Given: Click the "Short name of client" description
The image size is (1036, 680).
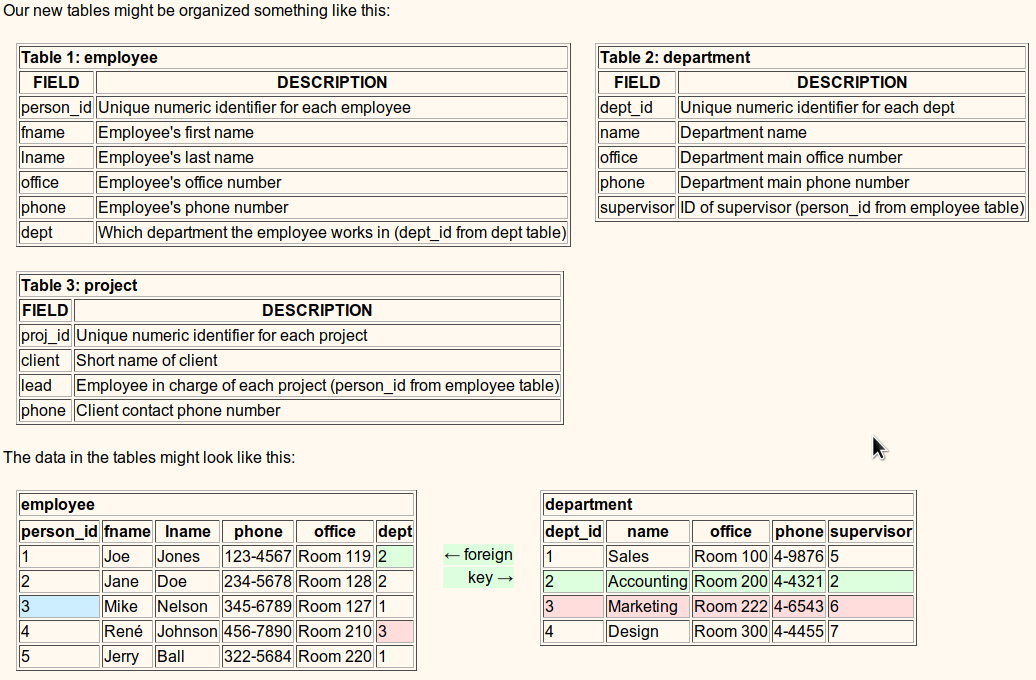Looking at the screenshot, I should pyautogui.click(x=147, y=361).
